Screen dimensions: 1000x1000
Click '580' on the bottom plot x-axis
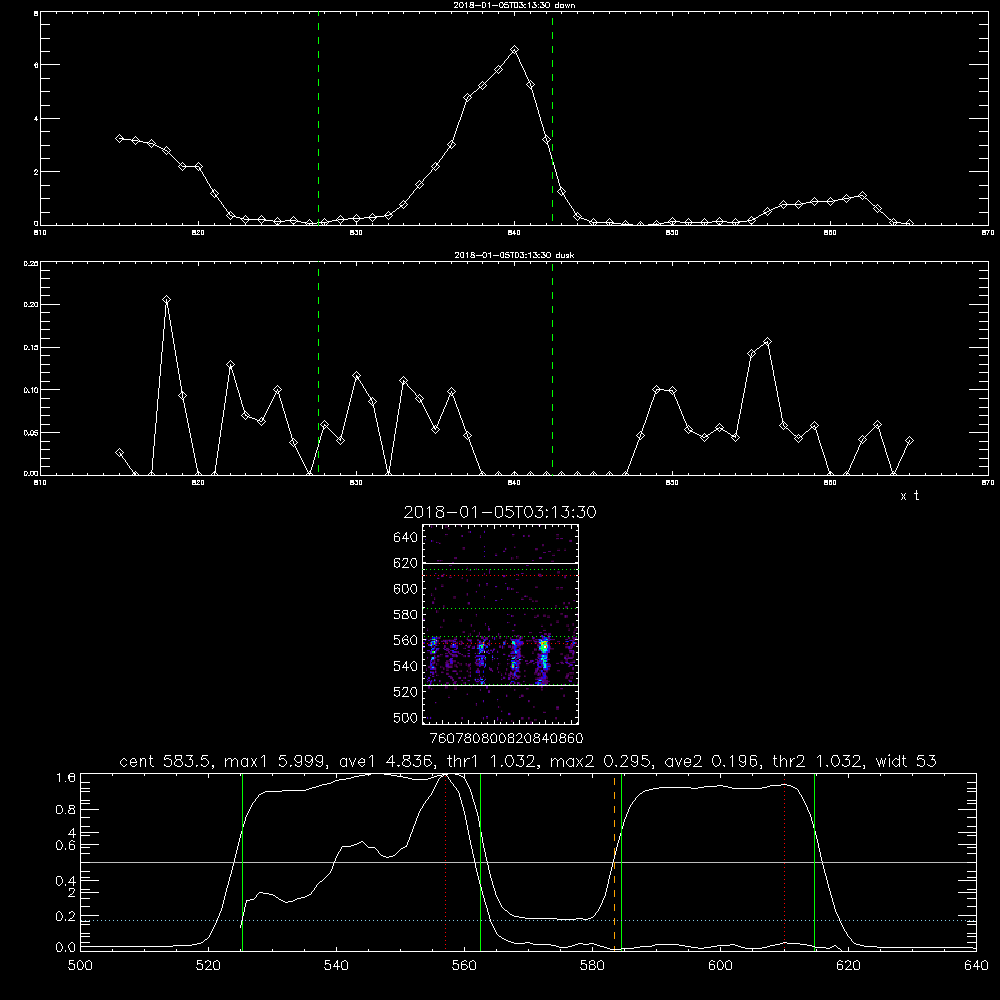pyautogui.click(x=592, y=965)
